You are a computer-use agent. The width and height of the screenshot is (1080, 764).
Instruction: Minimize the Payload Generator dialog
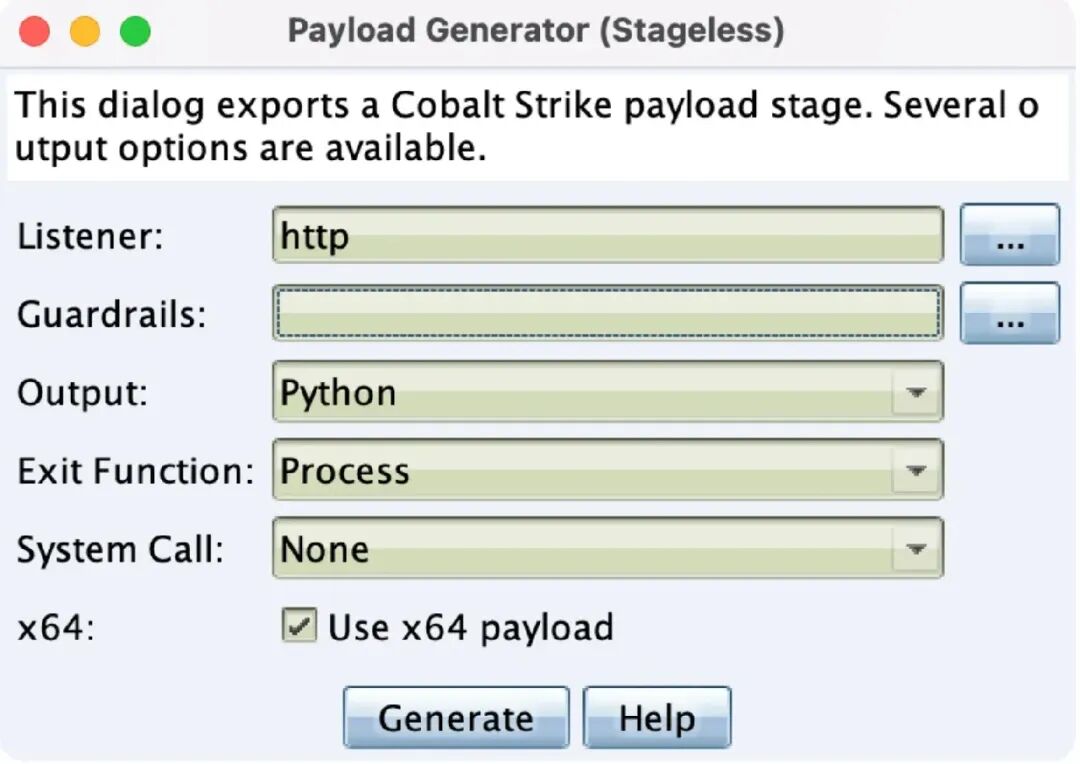[85, 31]
